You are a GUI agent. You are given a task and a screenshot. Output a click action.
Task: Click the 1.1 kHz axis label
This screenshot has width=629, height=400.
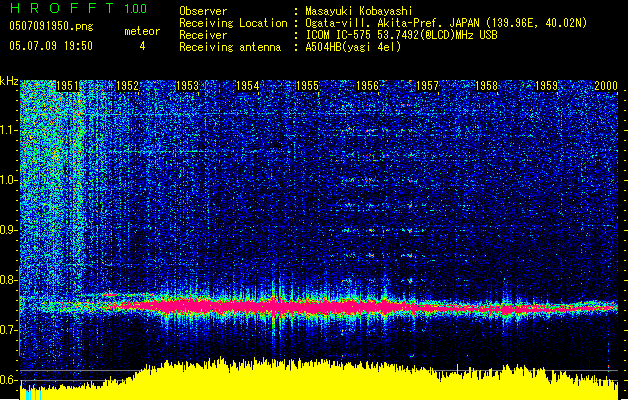point(8,131)
